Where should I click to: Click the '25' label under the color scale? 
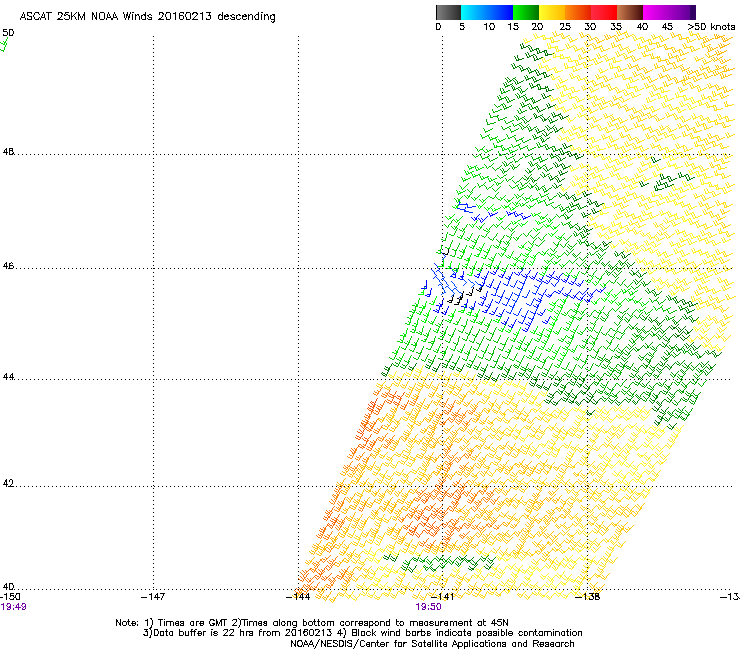tap(565, 27)
